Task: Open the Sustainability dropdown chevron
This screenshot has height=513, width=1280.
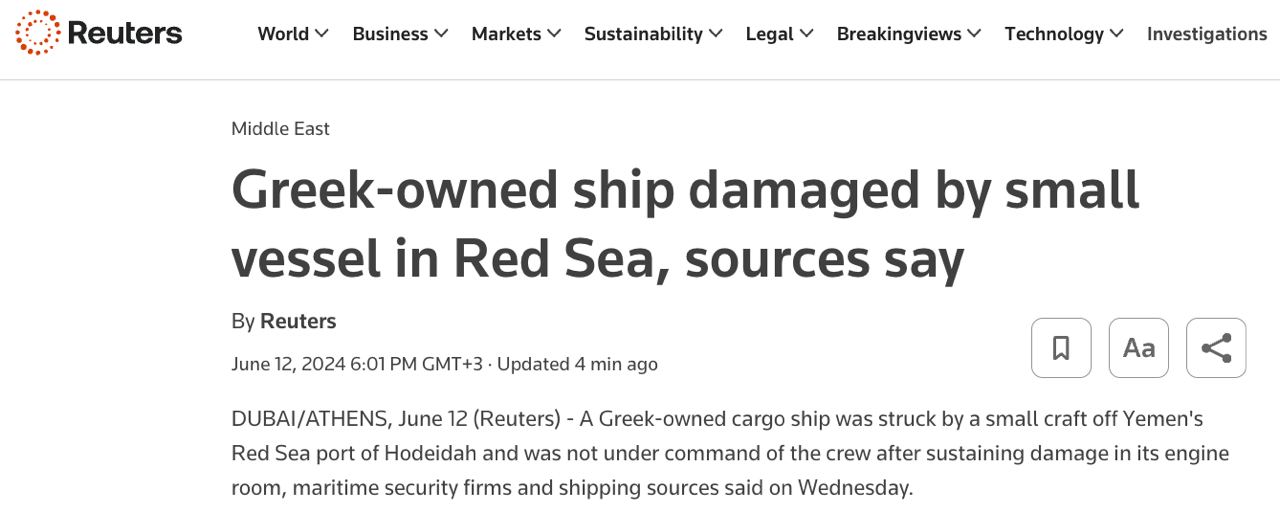Action: pyautogui.click(x=716, y=34)
